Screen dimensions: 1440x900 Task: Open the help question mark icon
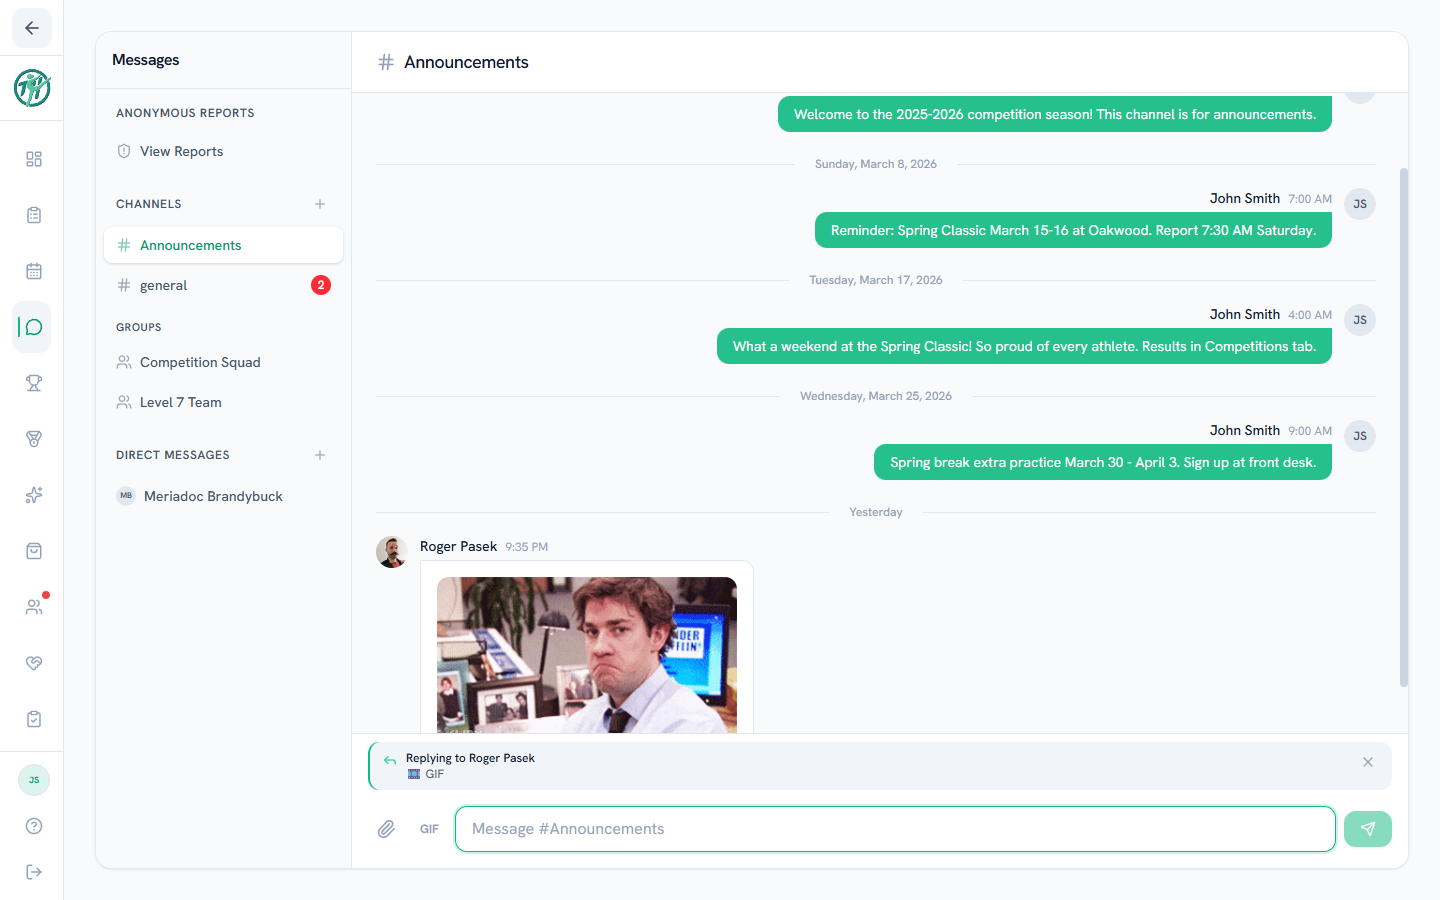[x=34, y=826]
